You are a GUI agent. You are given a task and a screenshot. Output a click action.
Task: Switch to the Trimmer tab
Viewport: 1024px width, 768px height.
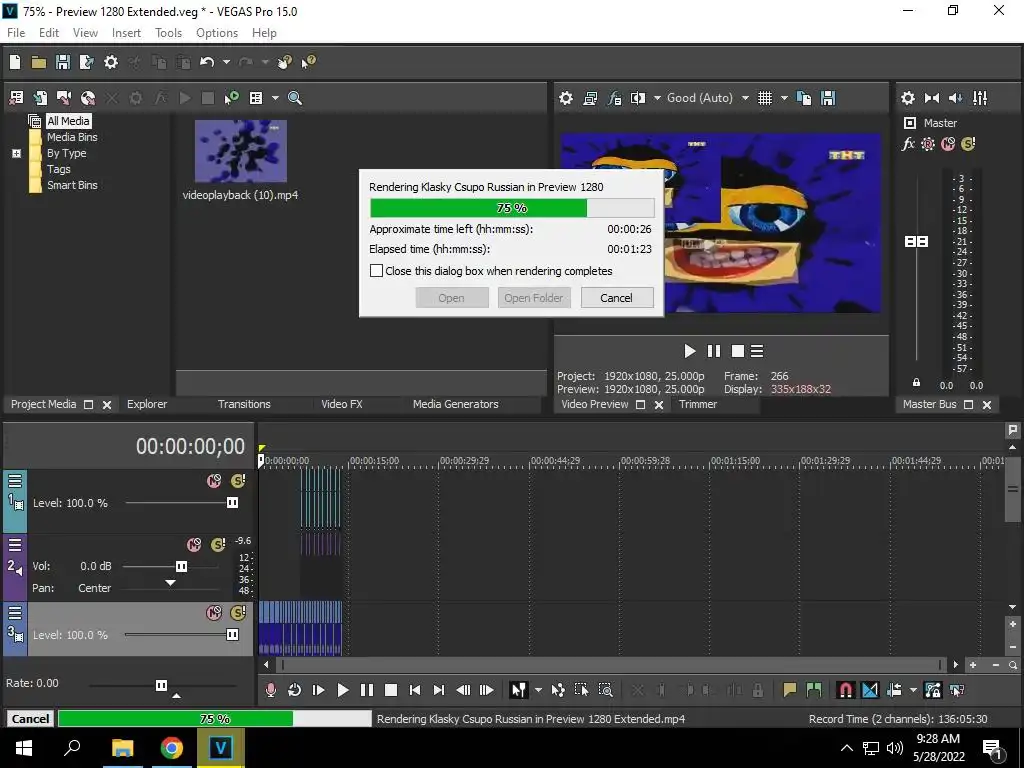[697, 404]
